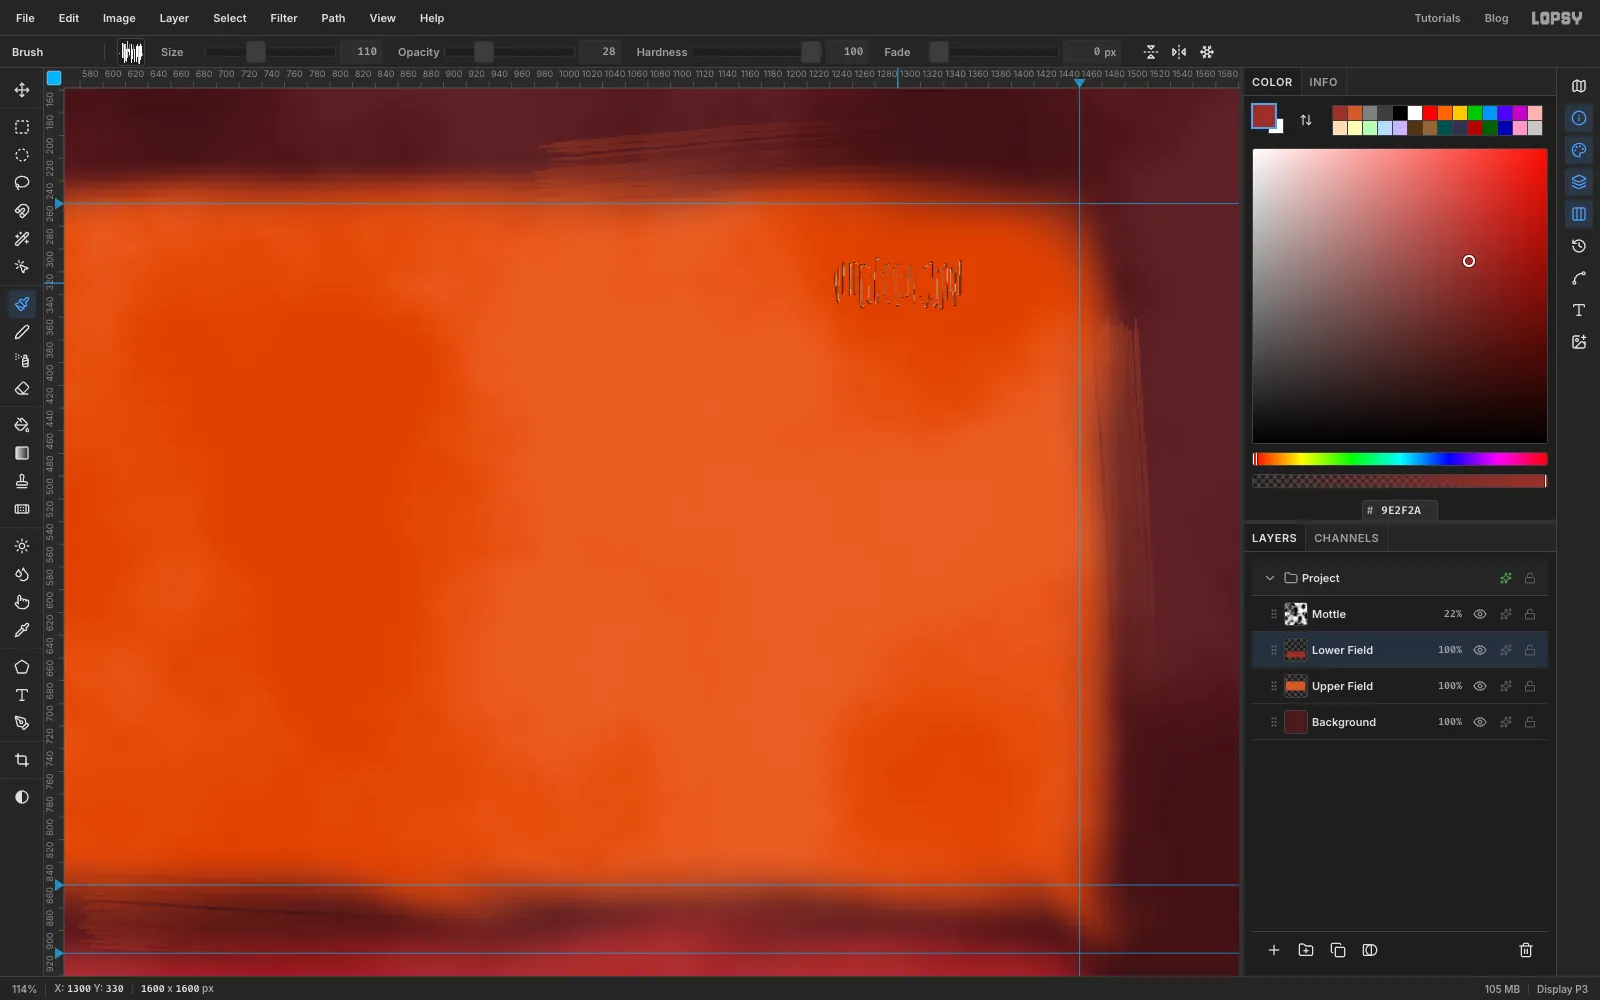The width and height of the screenshot is (1600, 1000).
Task: Open the brush tip preset picker
Action: [x=131, y=52]
